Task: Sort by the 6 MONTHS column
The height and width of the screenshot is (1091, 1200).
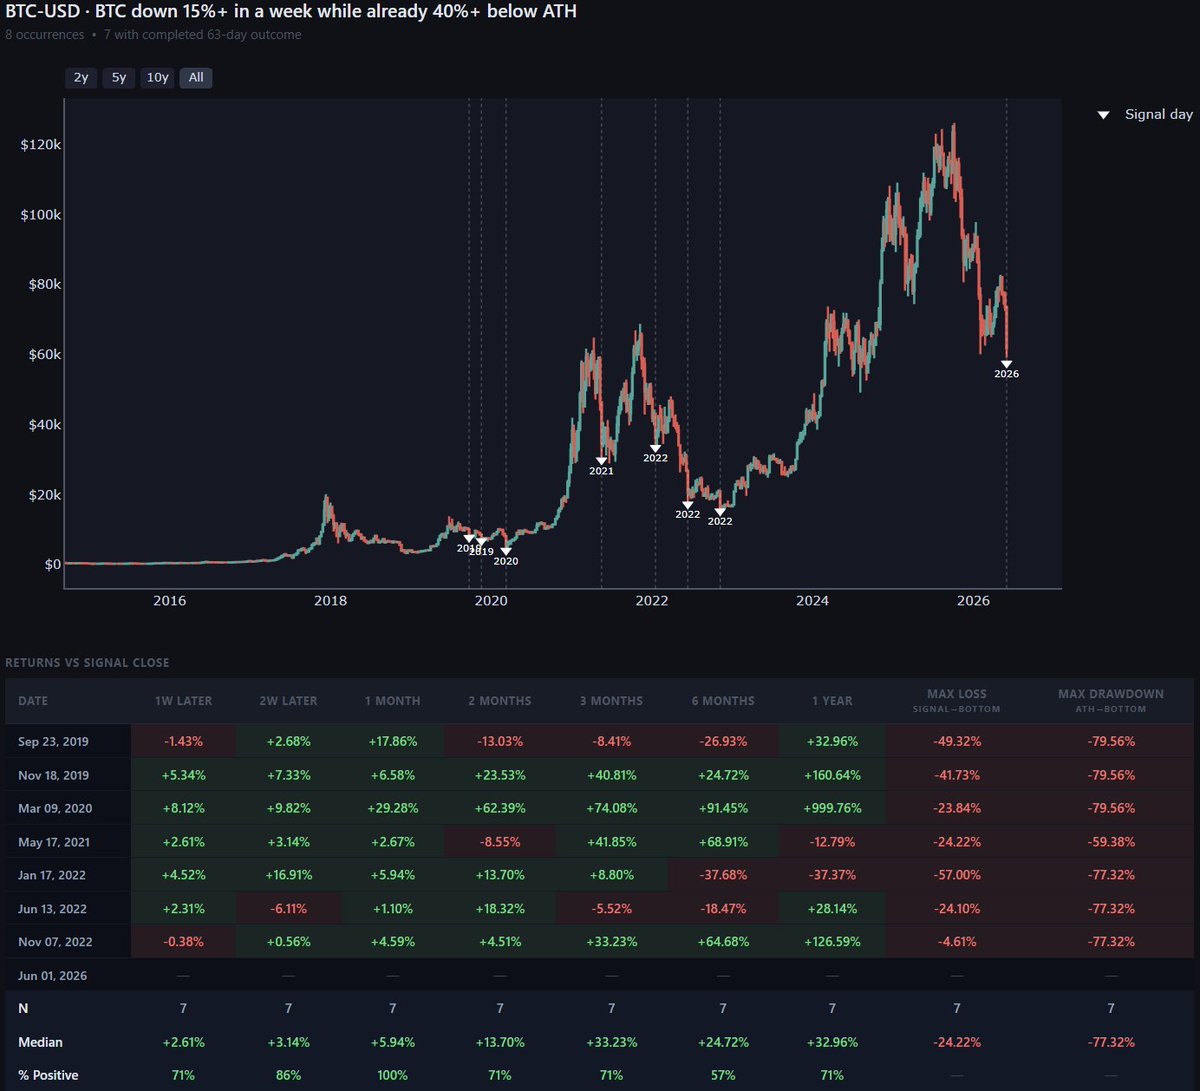Action: [722, 701]
